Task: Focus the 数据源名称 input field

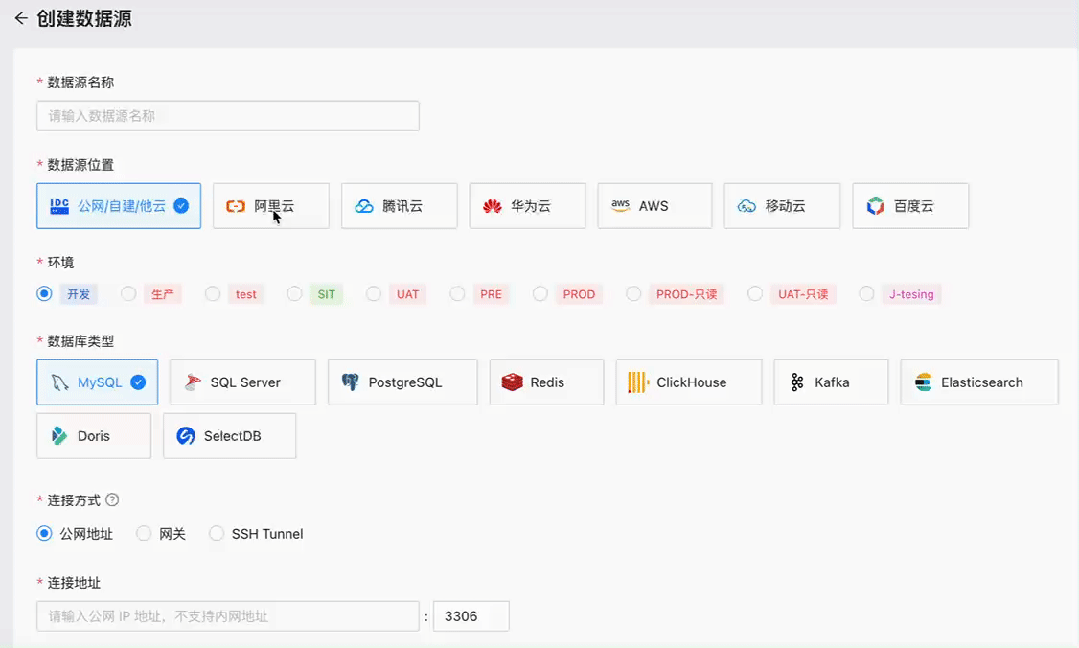Action: [x=228, y=116]
